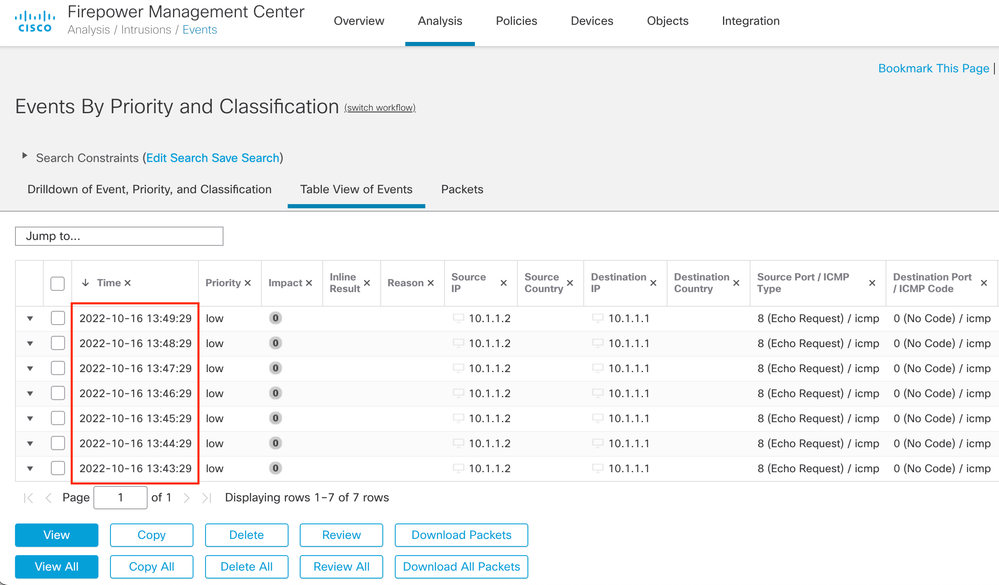This screenshot has height=585, width=999.
Task: Click destination host icon in 13:44:29 row
Action: click(598, 444)
